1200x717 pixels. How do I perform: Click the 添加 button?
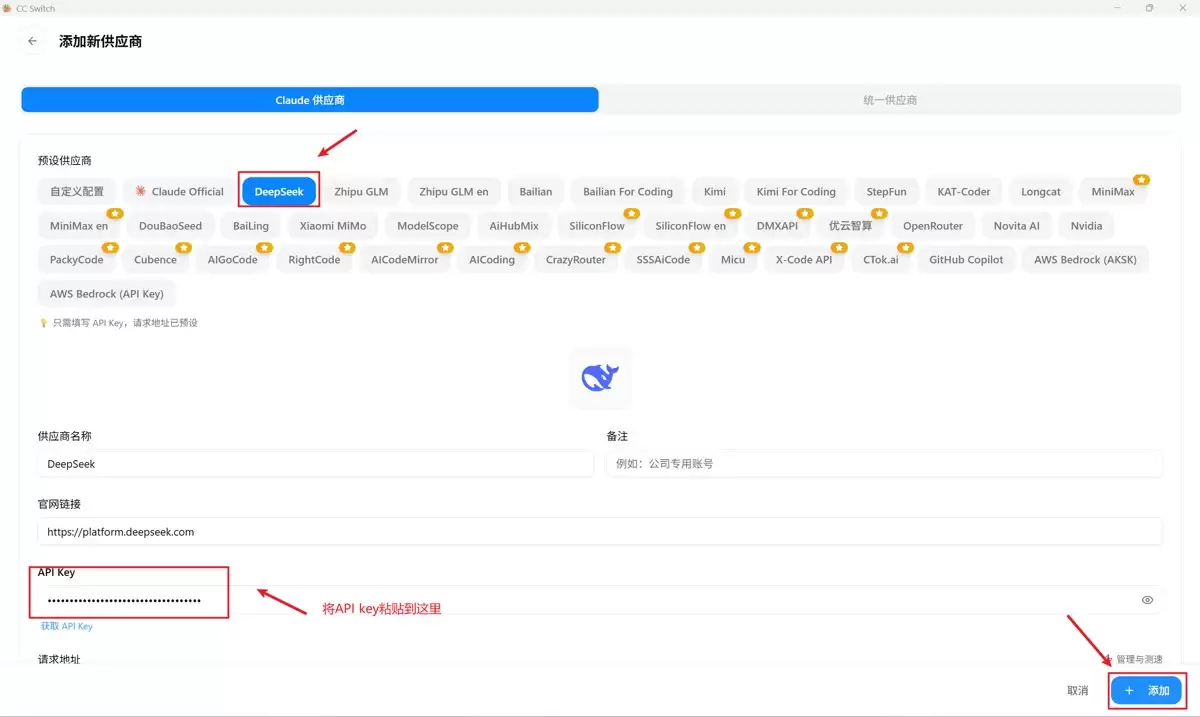(1147, 691)
